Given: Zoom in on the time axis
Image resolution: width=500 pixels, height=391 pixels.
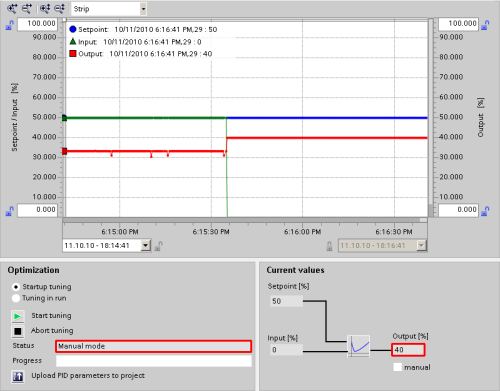Looking at the screenshot, I should point(12,9).
